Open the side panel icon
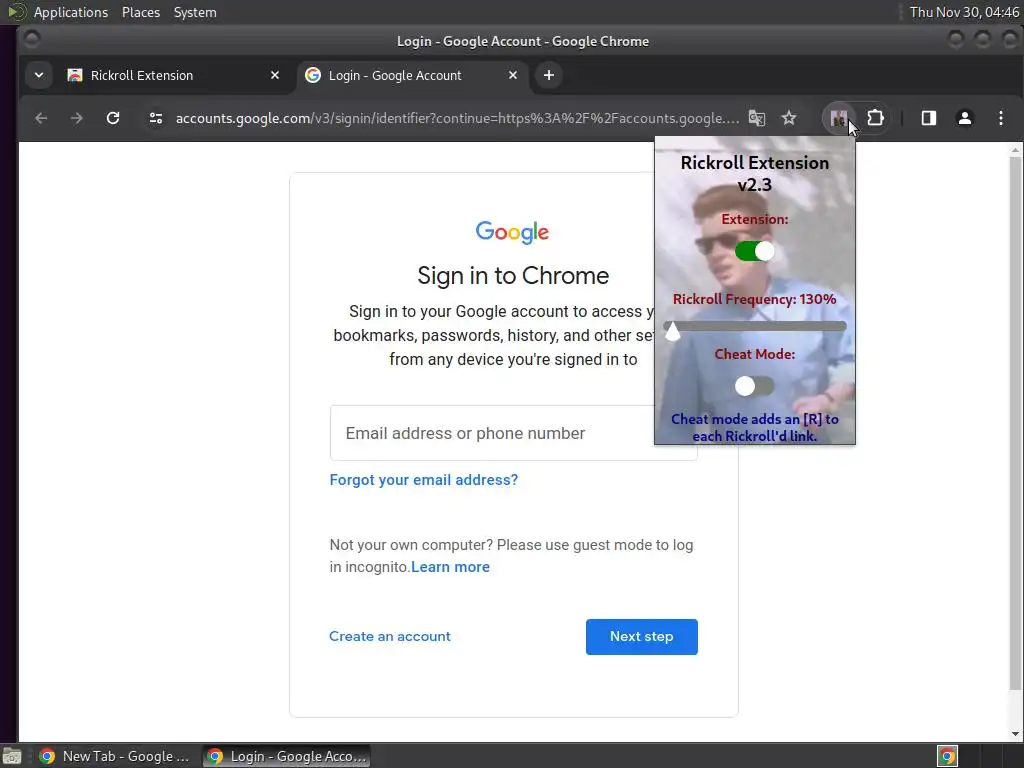Image resolution: width=1024 pixels, height=768 pixels. click(x=929, y=118)
